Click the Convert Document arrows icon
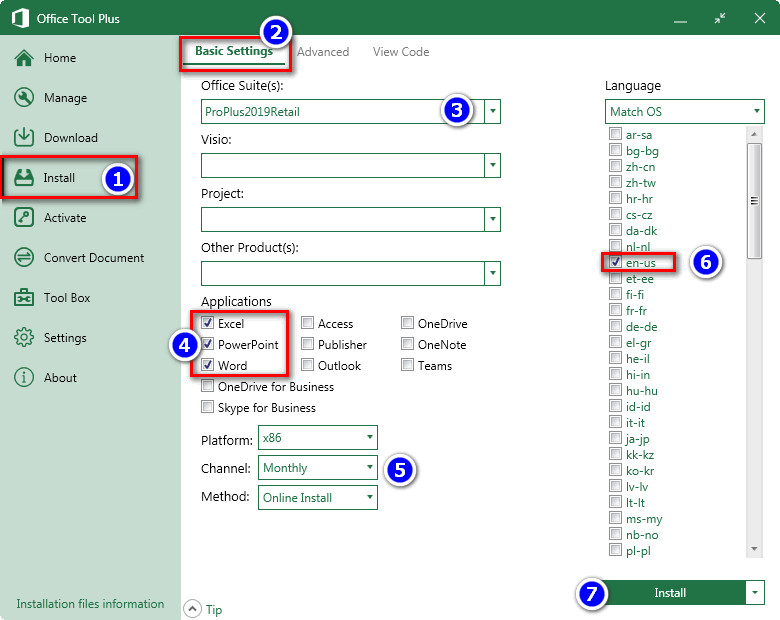The image size is (780, 620). [24, 257]
